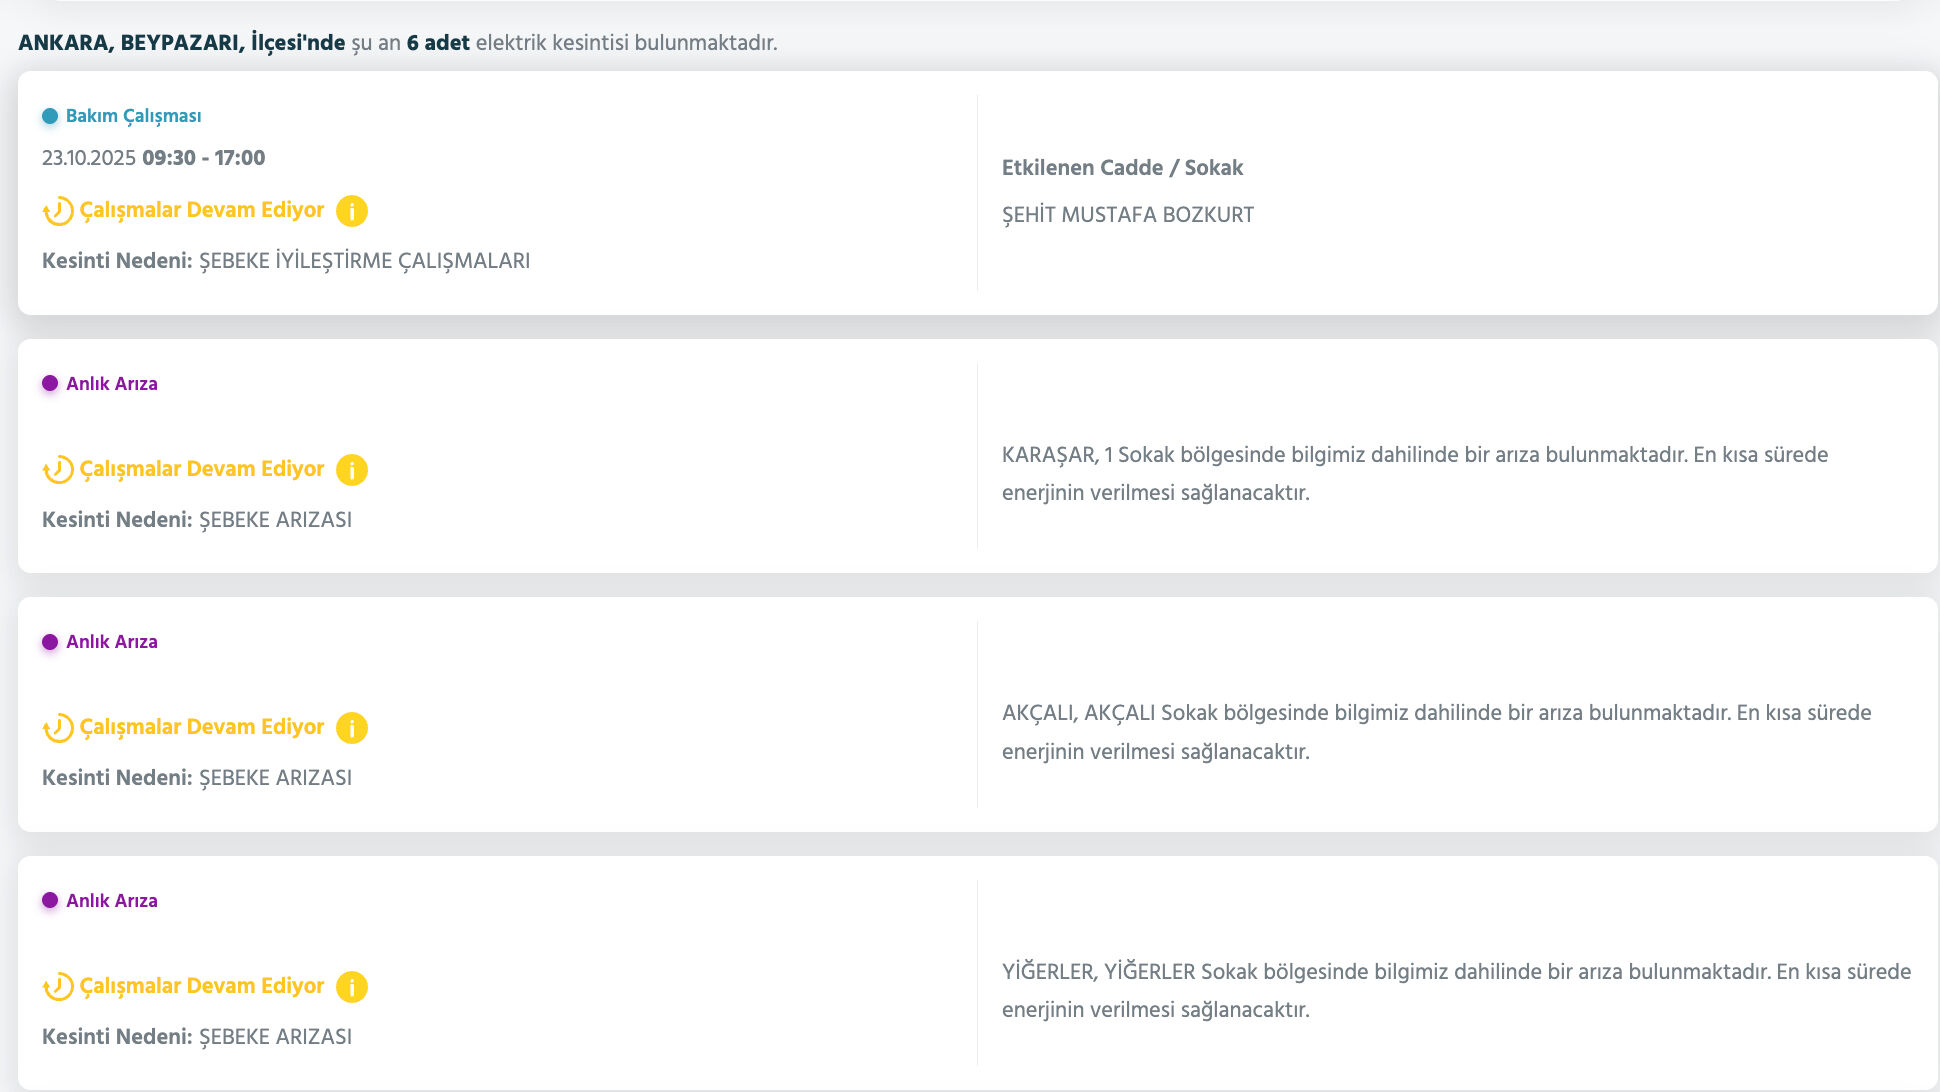1940x1092 pixels.
Task: Click info icon in AKÇALI outage card
Action: [x=351, y=728]
